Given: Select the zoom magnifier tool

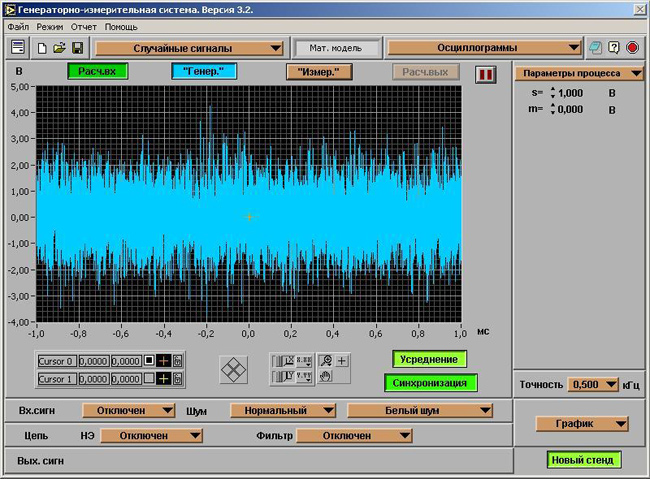Looking at the screenshot, I should pyautogui.click(x=326, y=361).
